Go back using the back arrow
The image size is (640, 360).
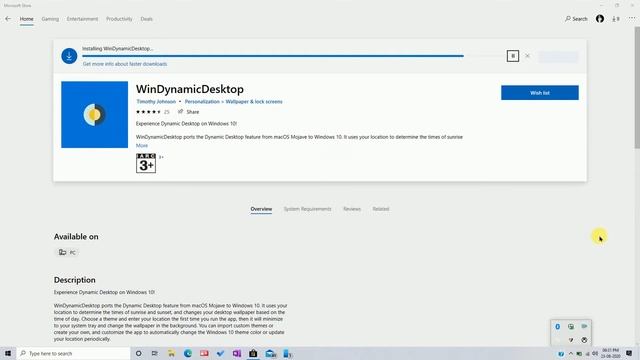tap(8, 19)
